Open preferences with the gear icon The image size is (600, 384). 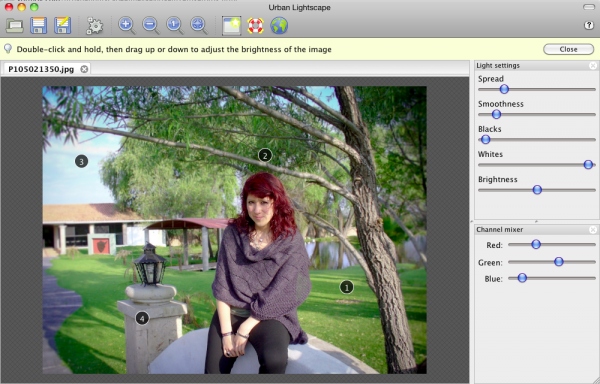94,26
